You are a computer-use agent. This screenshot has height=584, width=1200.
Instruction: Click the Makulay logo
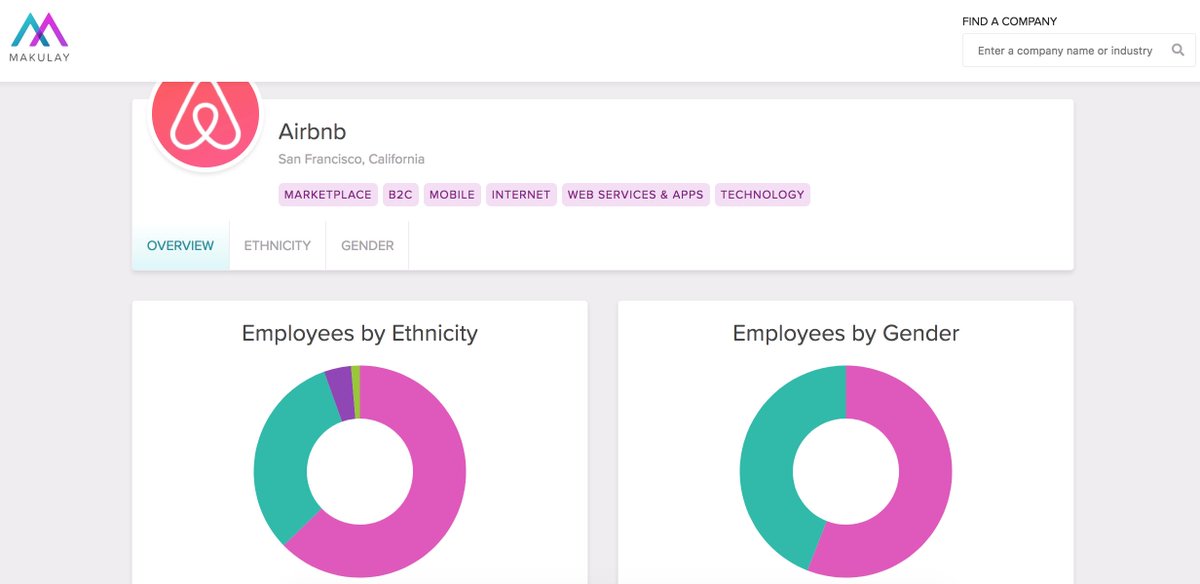click(40, 37)
